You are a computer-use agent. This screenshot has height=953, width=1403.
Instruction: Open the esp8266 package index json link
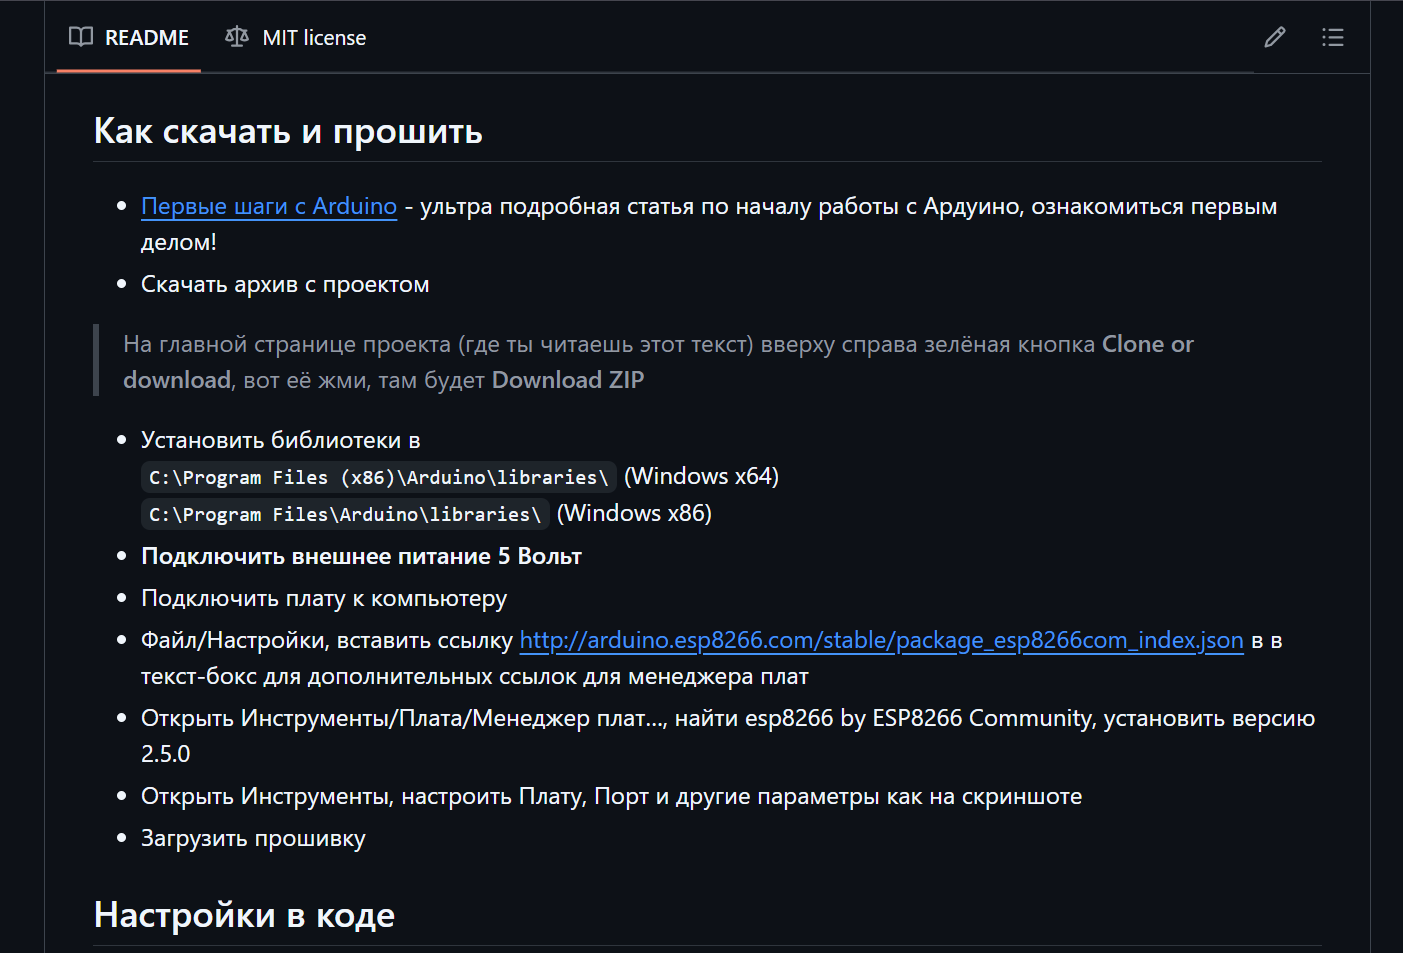click(881, 640)
